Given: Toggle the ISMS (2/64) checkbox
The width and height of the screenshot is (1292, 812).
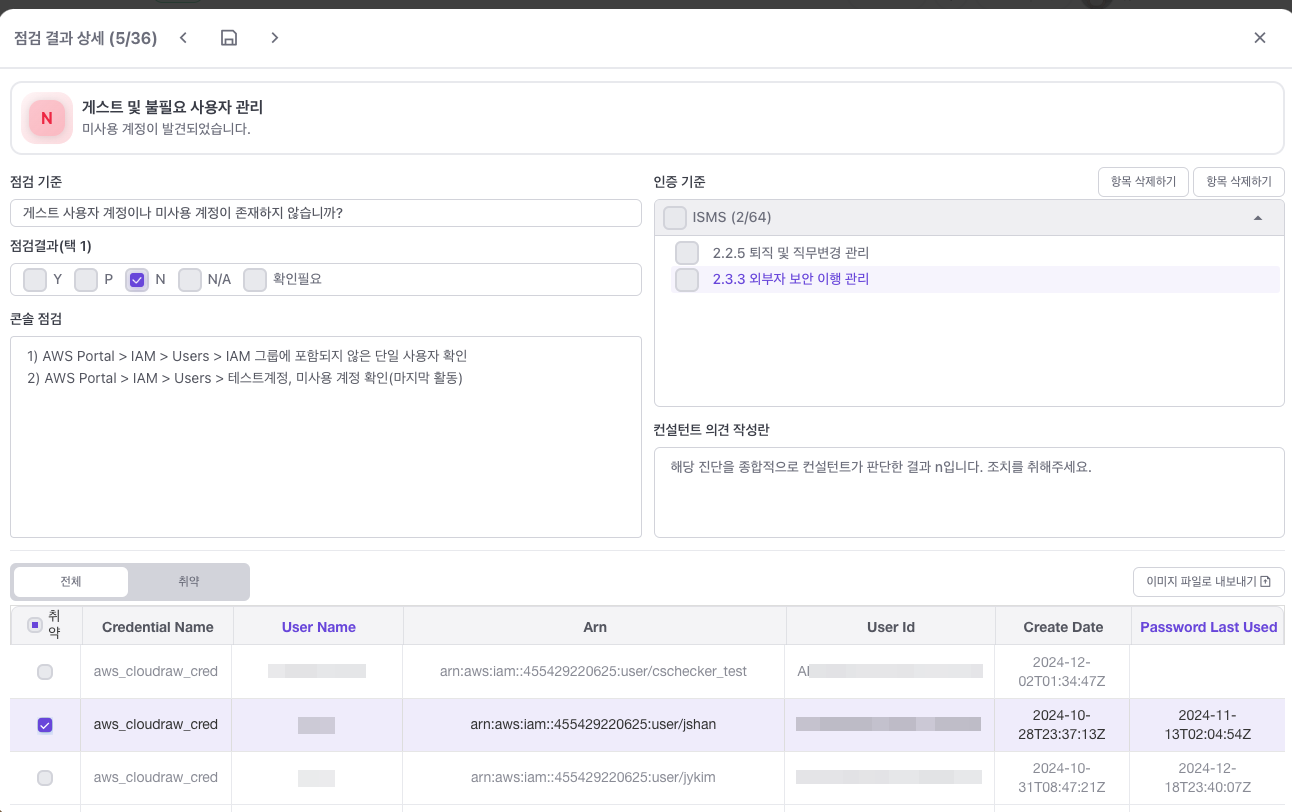Looking at the screenshot, I should point(675,218).
